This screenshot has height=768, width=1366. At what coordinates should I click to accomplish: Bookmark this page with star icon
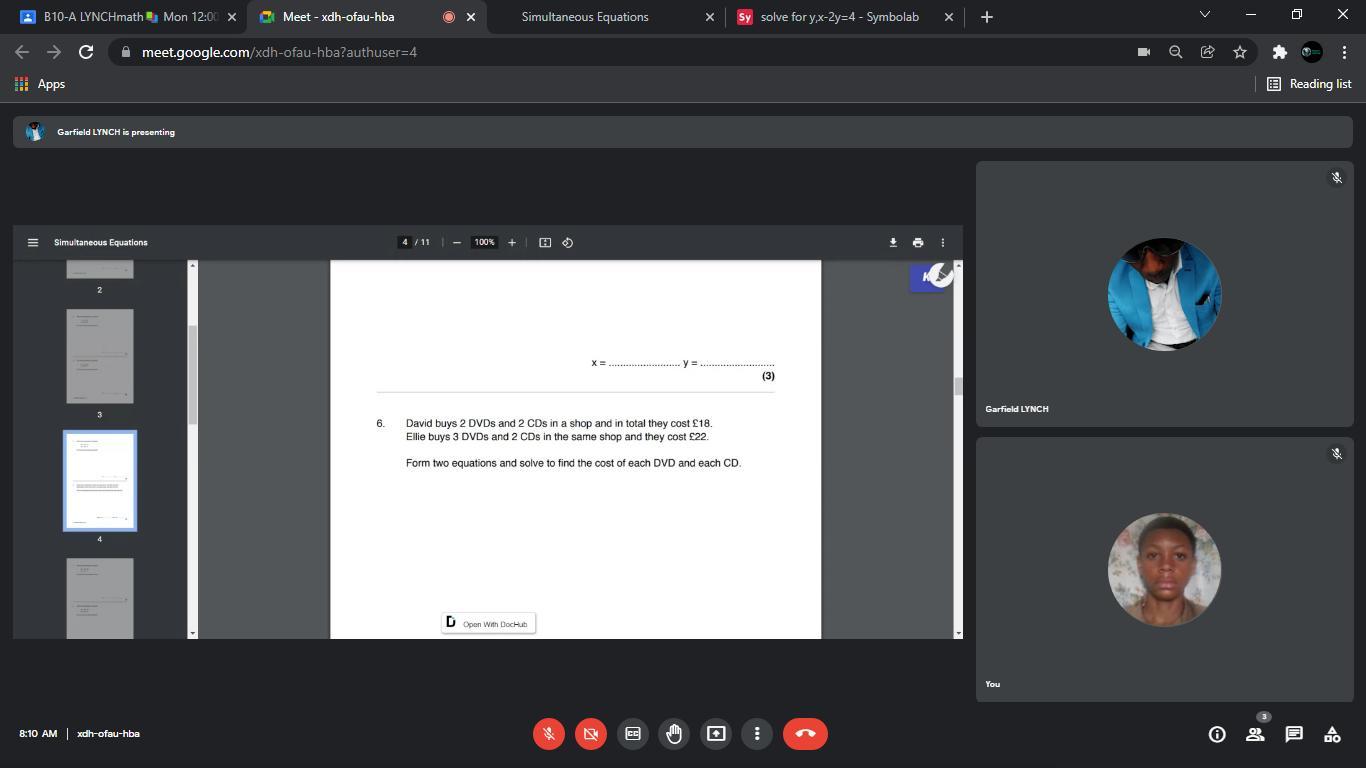1240,52
